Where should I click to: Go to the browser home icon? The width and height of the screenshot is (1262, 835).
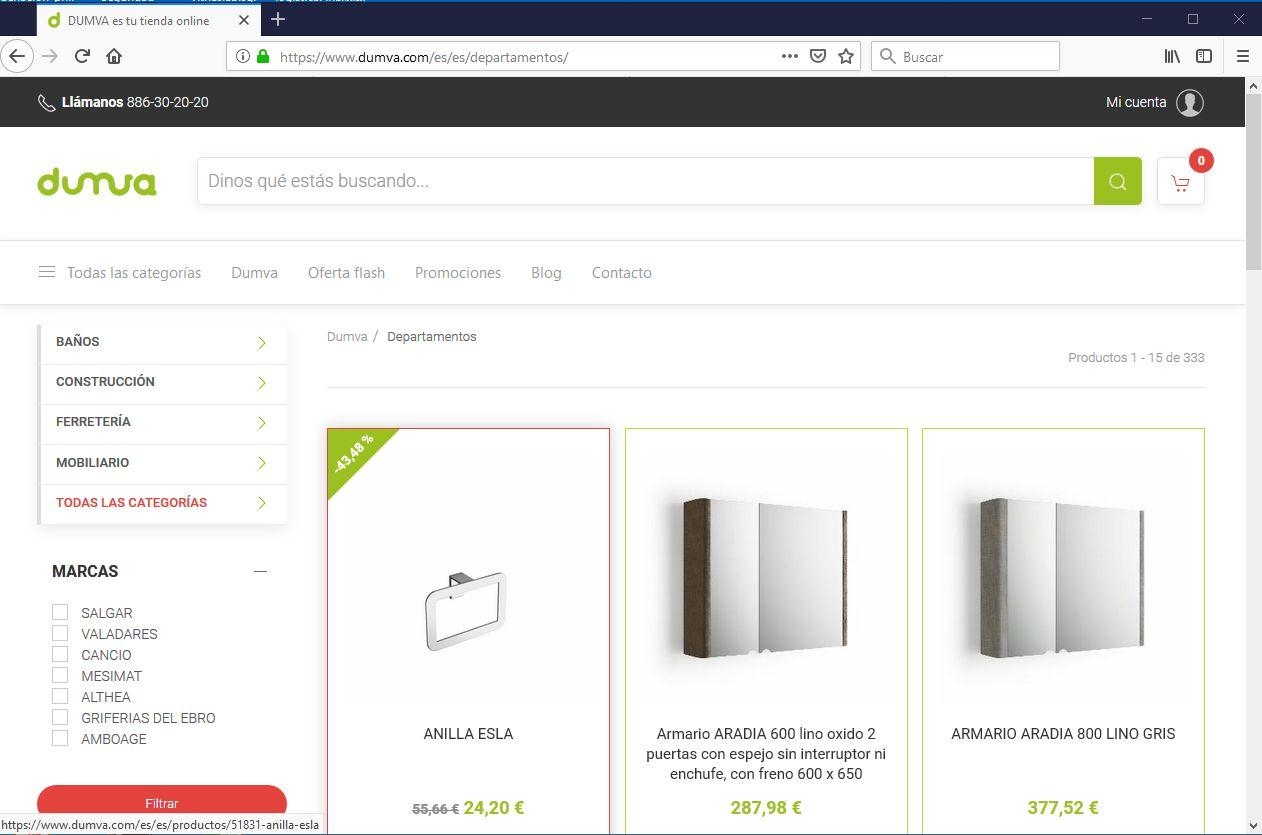tap(114, 57)
